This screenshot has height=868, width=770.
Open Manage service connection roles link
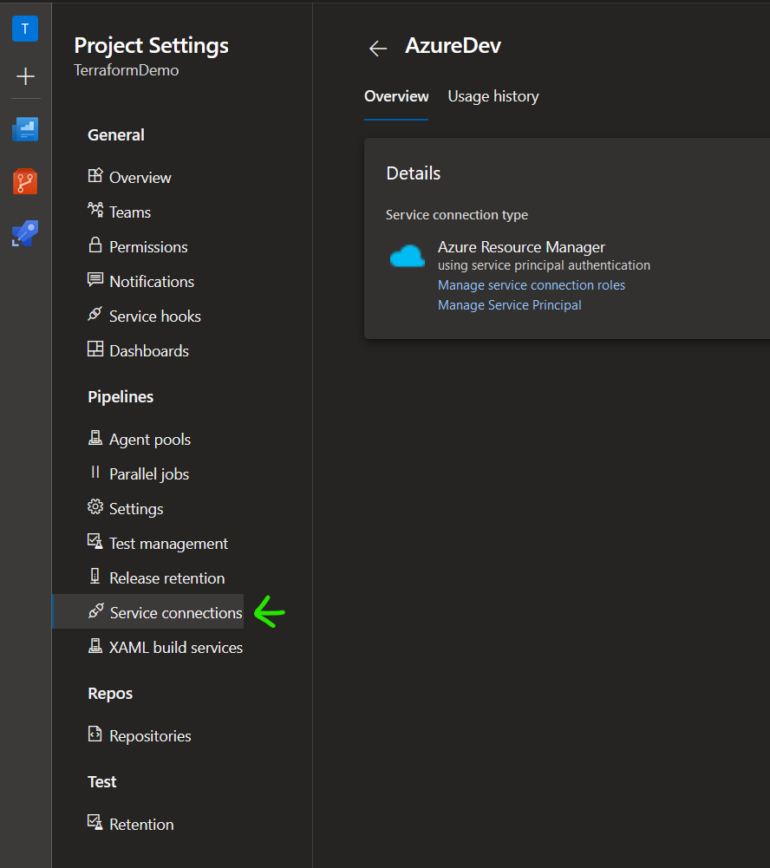coord(531,285)
